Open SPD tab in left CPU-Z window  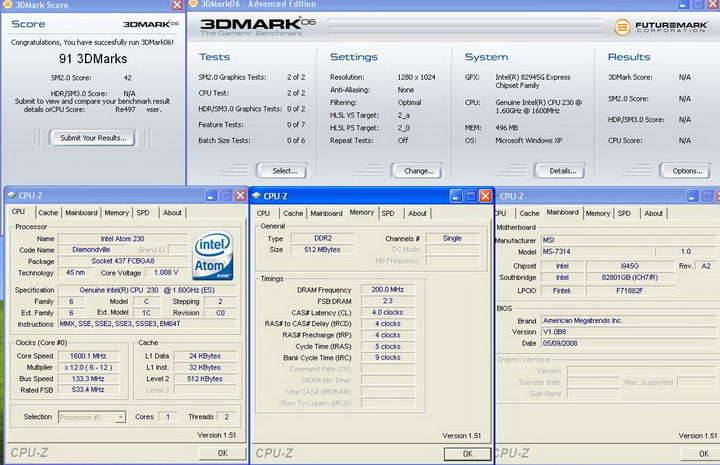[x=143, y=213]
